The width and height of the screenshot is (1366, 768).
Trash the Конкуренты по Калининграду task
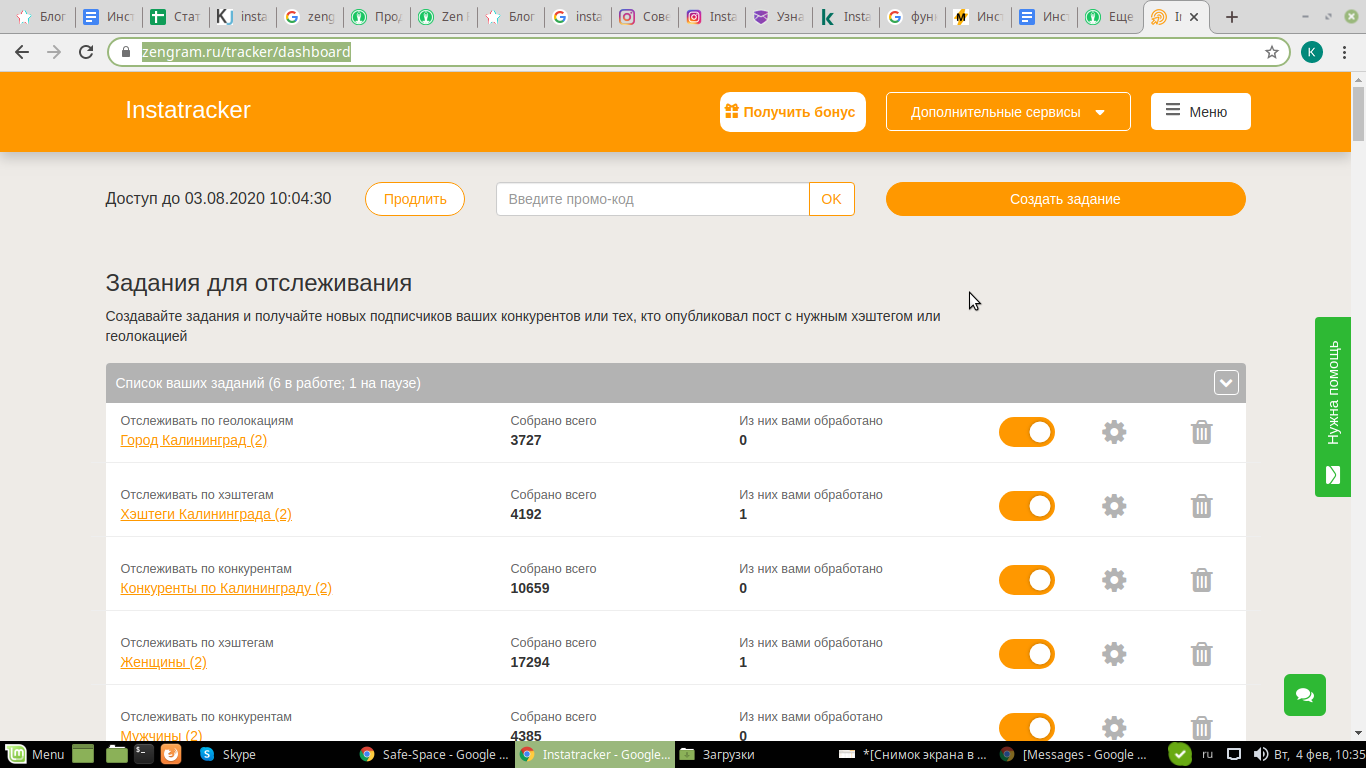click(1202, 580)
